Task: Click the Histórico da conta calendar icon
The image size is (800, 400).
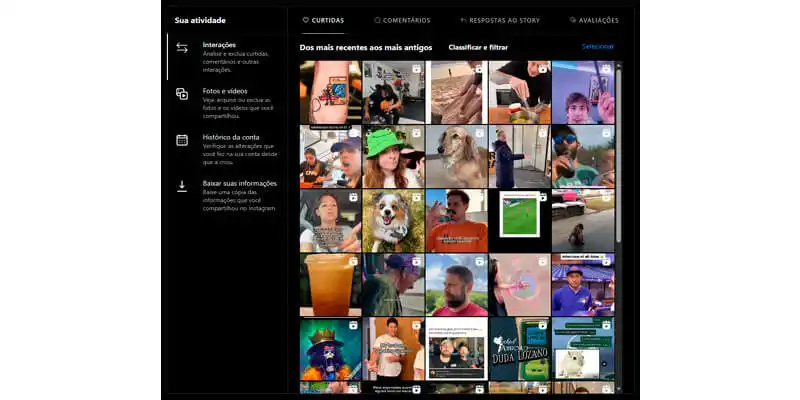Action: [x=182, y=140]
